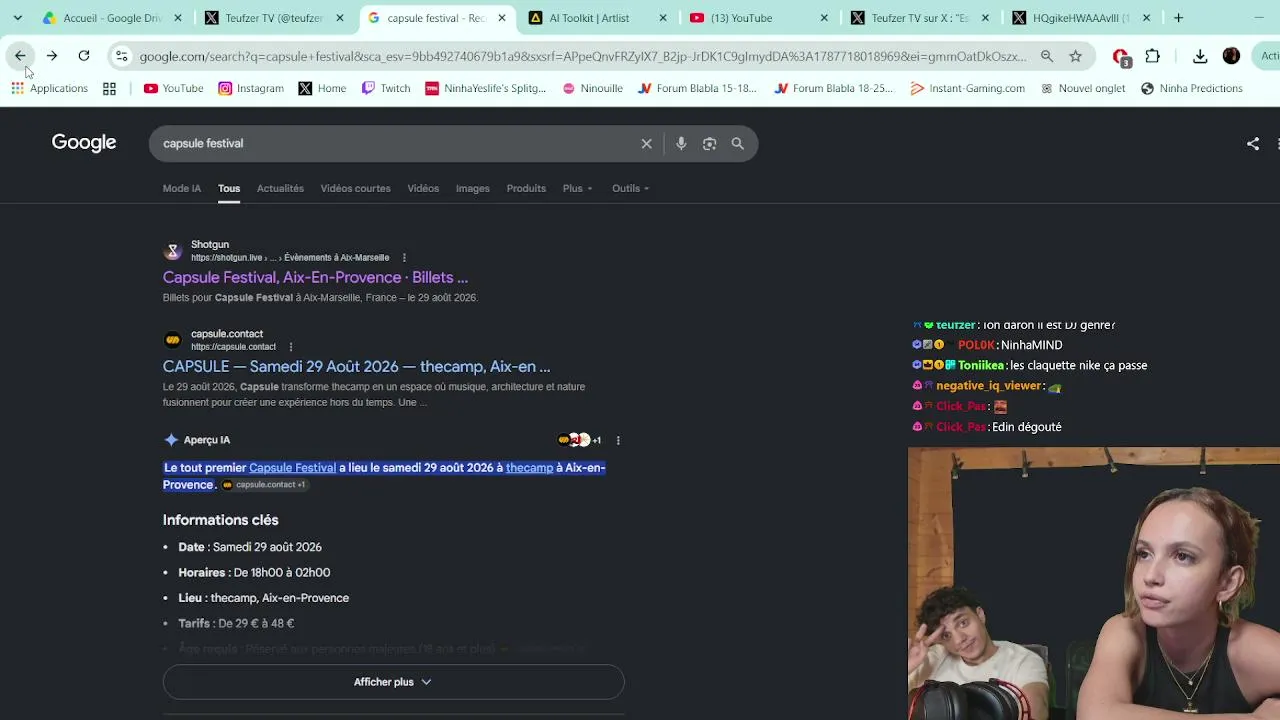Switch to AI Toolkit Artlist tab
Screen dimensions: 1280x720
click(x=595, y=18)
